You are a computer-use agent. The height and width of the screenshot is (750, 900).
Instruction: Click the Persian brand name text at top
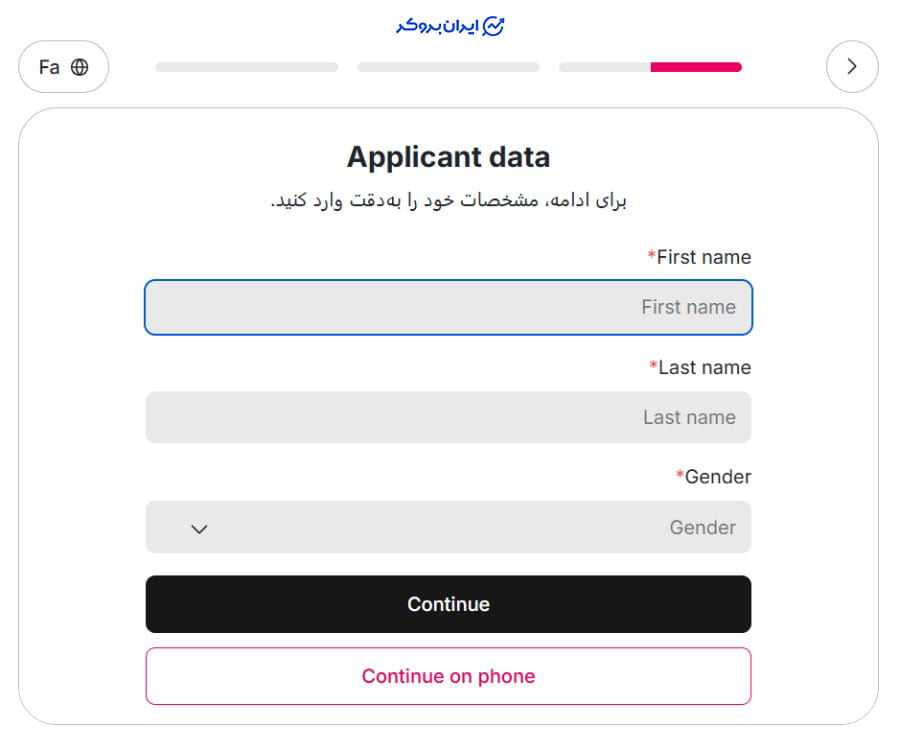click(x=436, y=26)
